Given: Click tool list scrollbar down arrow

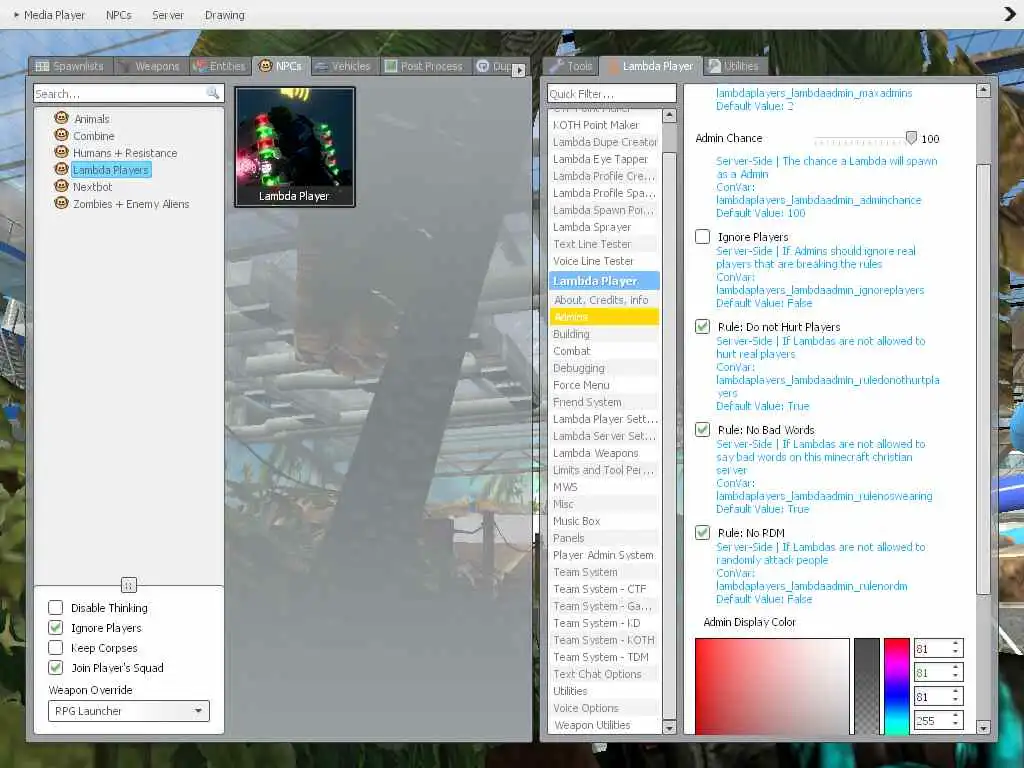Looking at the screenshot, I should 669,727.
